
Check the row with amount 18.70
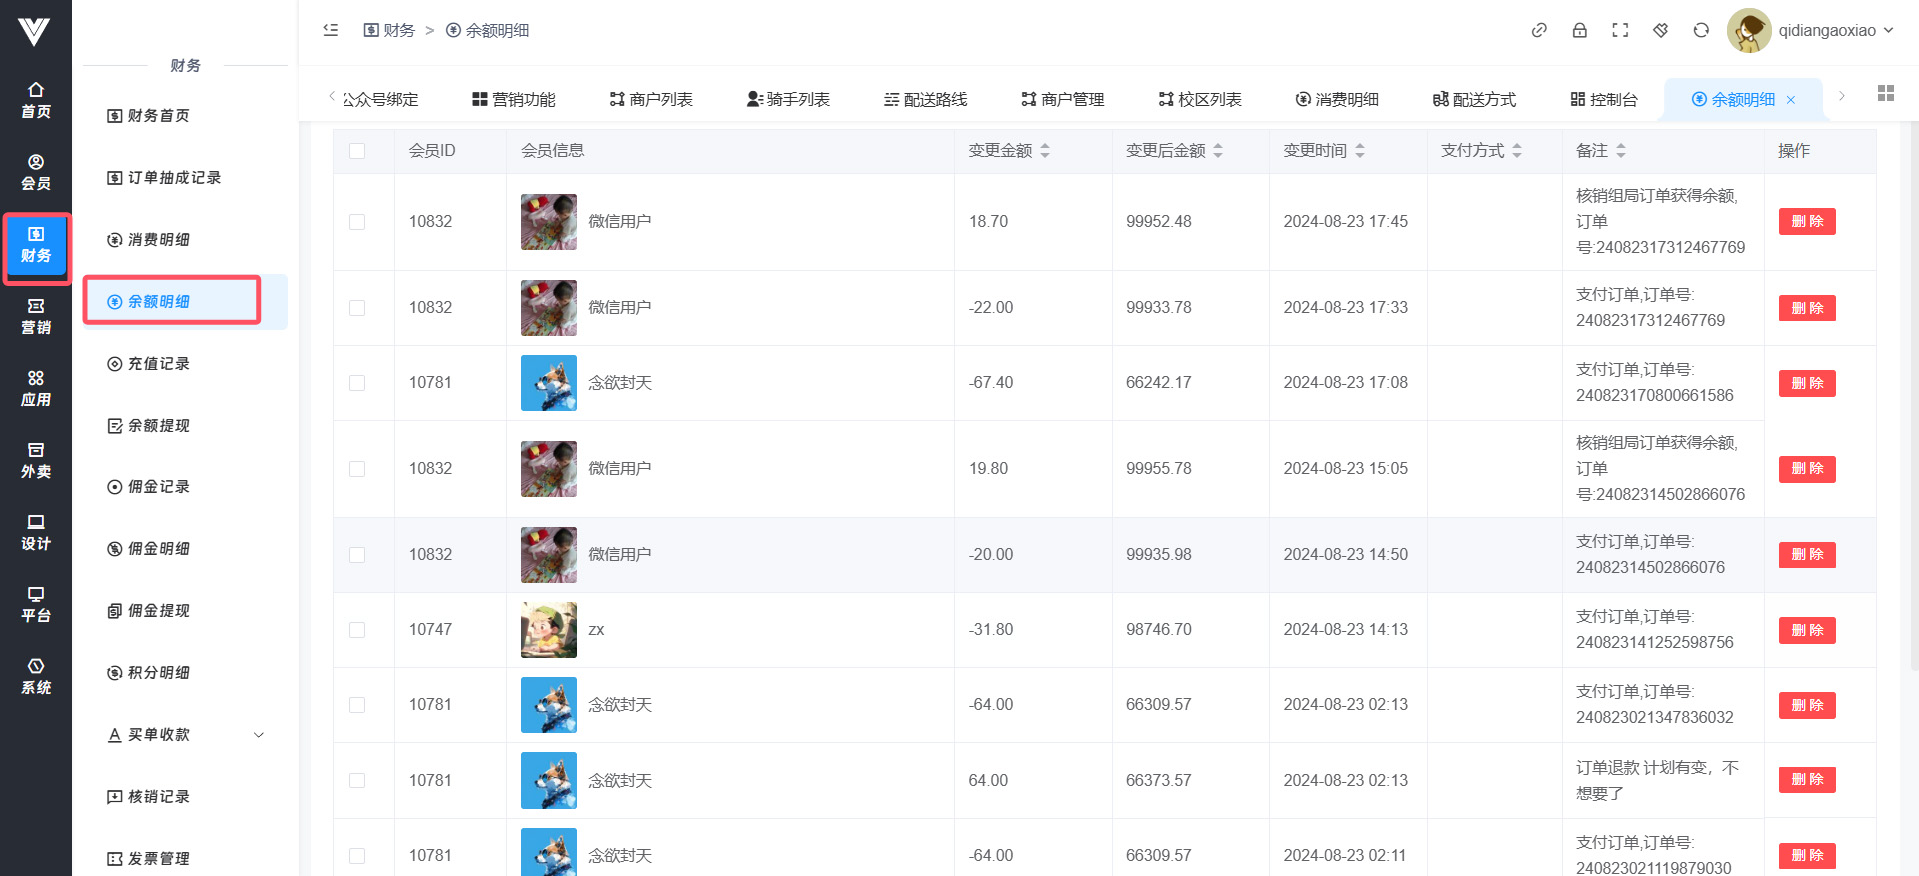tap(357, 222)
